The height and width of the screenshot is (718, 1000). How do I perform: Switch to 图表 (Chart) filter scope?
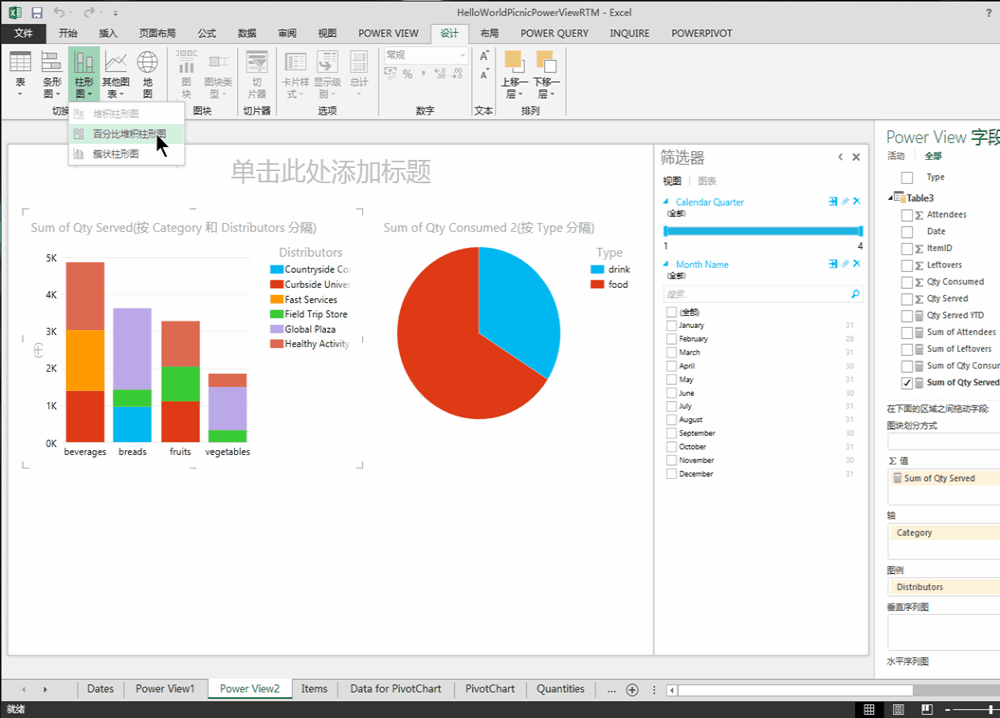[x=707, y=181]
